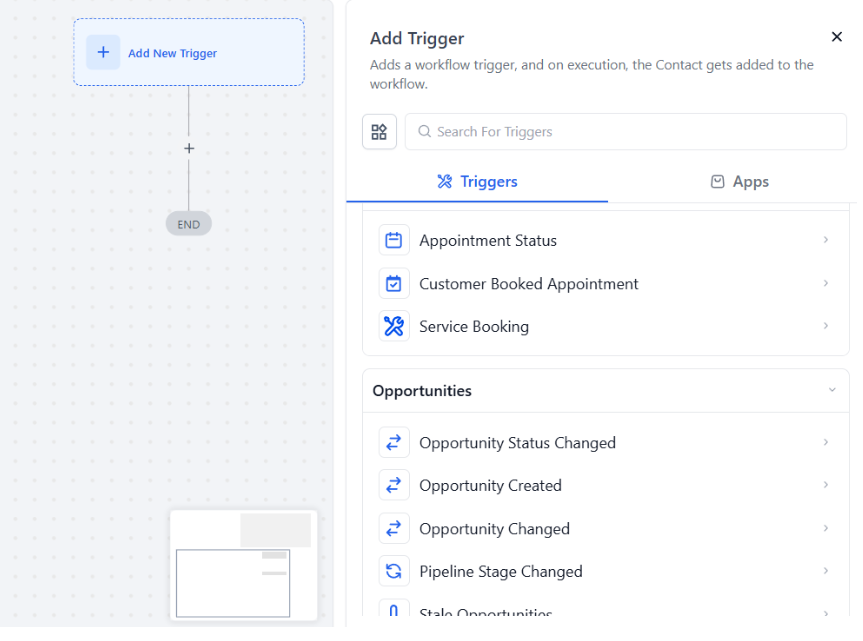Open the trigger categories grid view icon
This screenshot has height=641, width=863.
tap(379, 132)
